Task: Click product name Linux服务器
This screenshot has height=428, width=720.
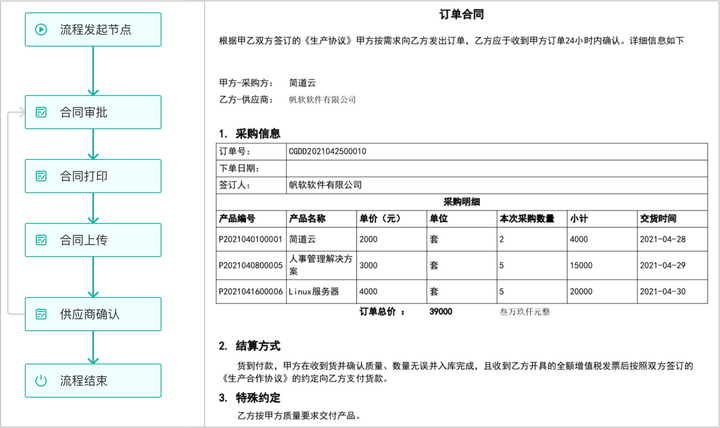Action: pos(314,292)
